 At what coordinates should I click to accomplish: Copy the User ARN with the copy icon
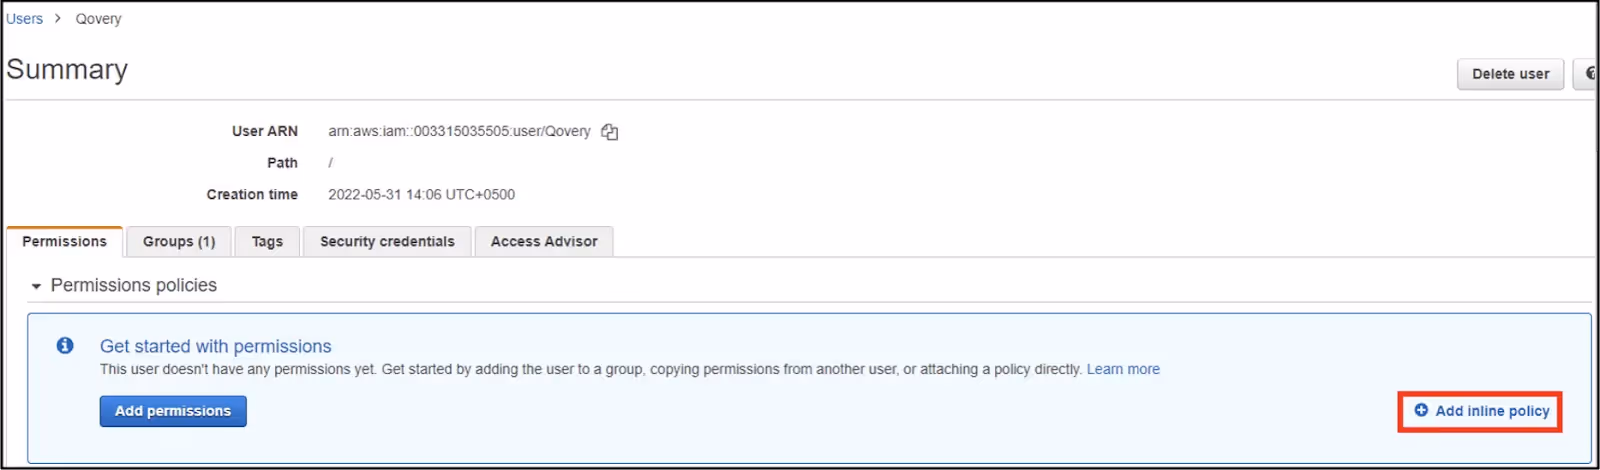coord(609,132)
